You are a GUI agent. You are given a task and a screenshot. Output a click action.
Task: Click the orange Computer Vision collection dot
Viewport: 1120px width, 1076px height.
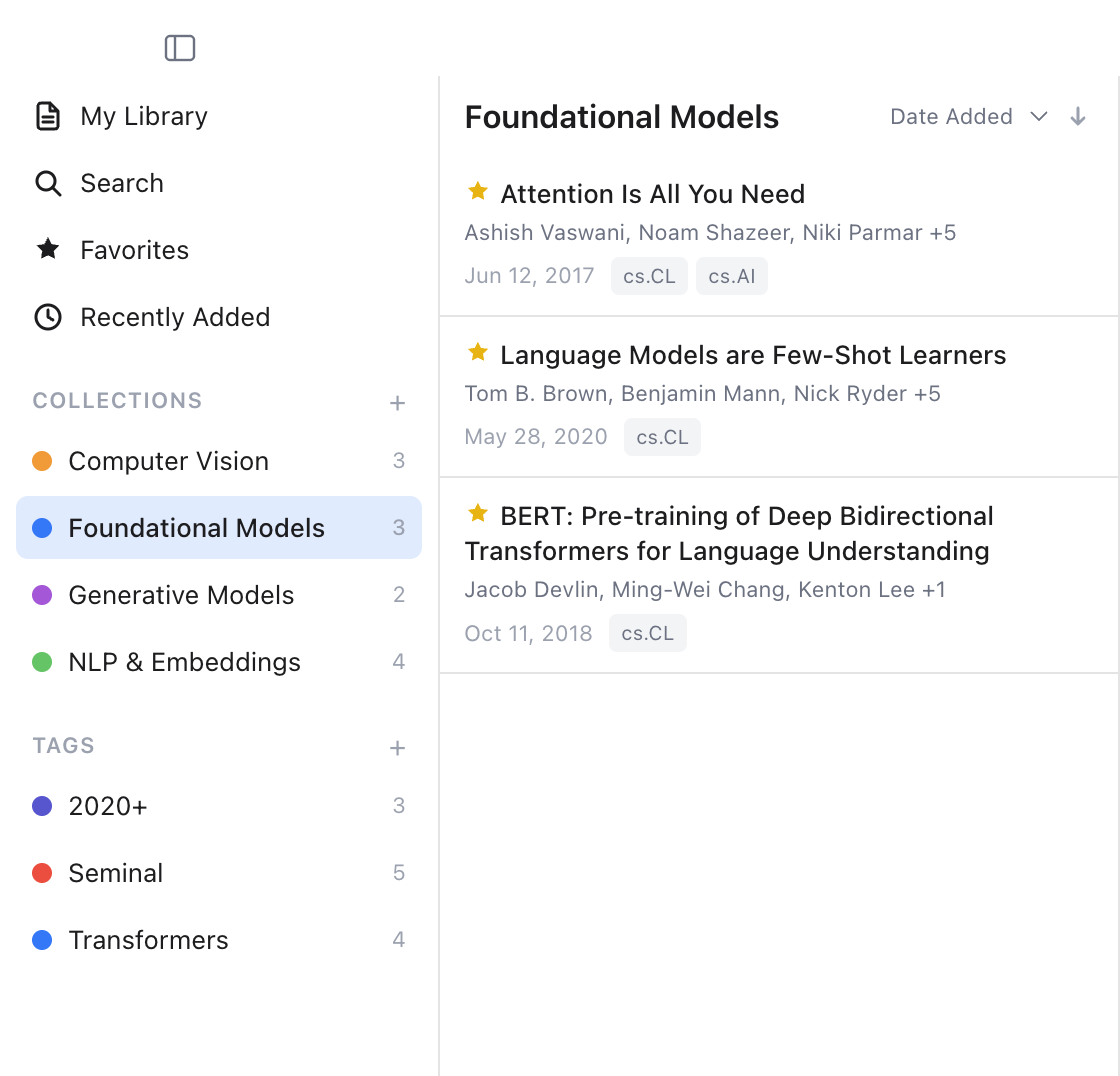pos(42,461)
